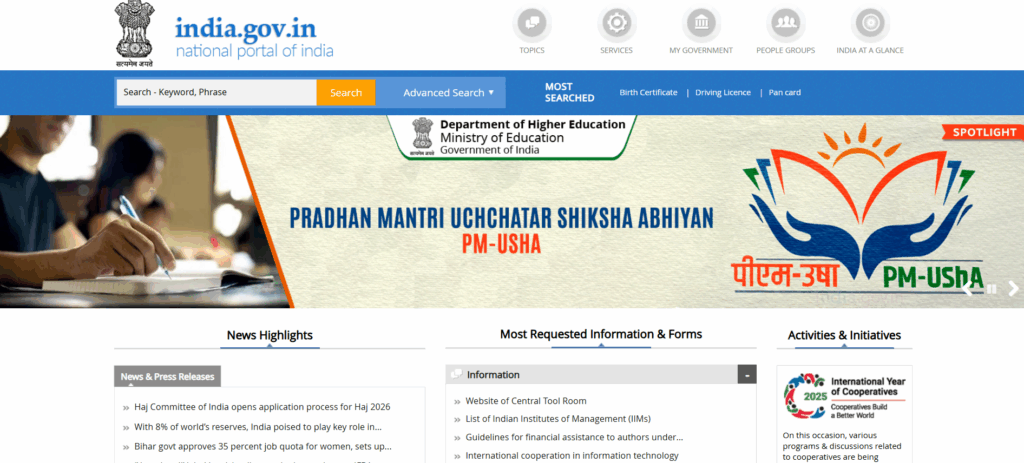Open the Bihar govt job quota news item
The width and height of the screenshot is (1024, 463).
click(x=263, y=447)
